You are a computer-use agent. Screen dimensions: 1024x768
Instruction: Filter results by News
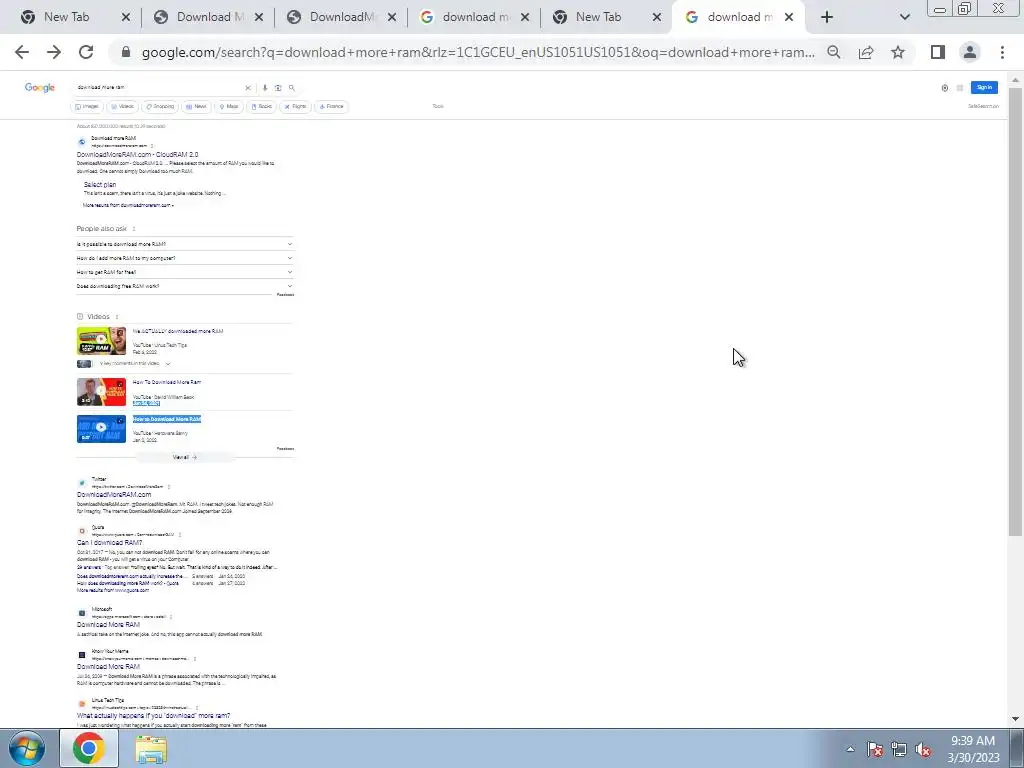[196, 106]
